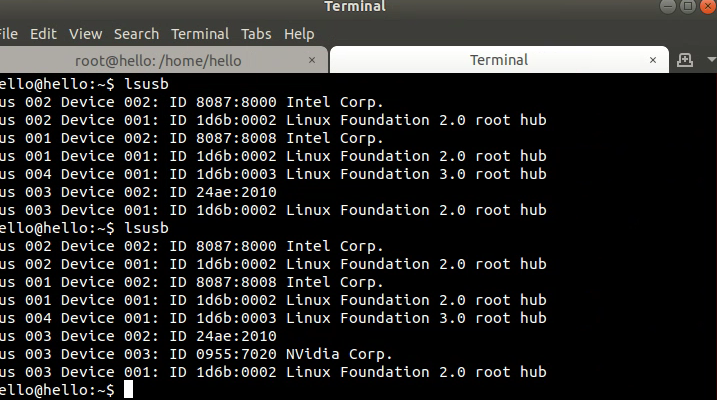
Task: Click the new tab icon
Action: coord(684,60)
